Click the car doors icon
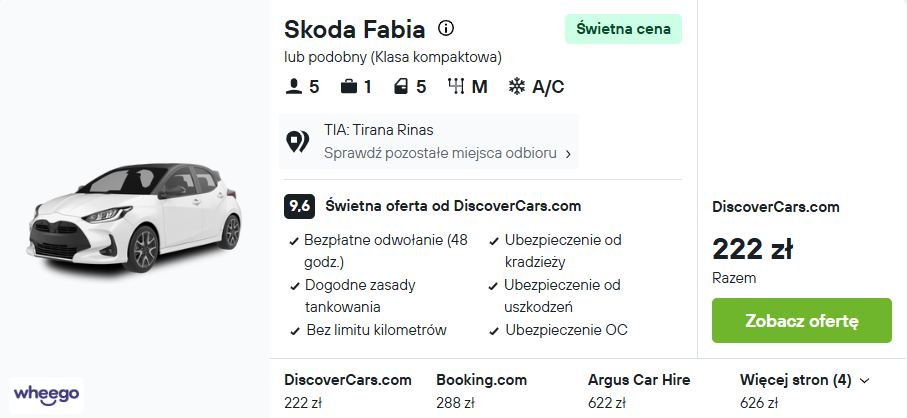 point(401,87)
